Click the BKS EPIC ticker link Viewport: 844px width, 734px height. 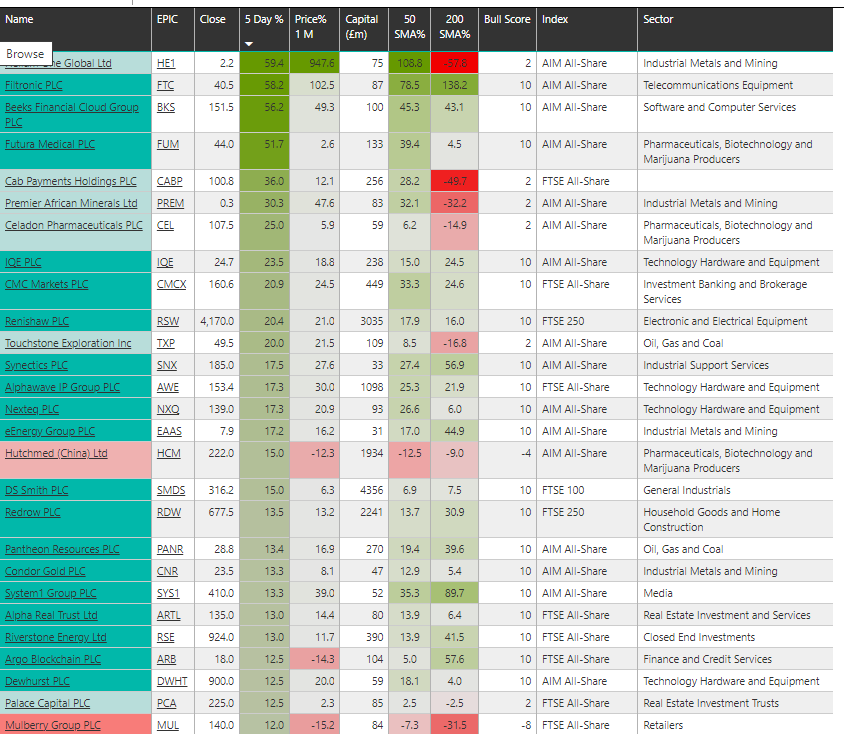click(x=166, y=108)
